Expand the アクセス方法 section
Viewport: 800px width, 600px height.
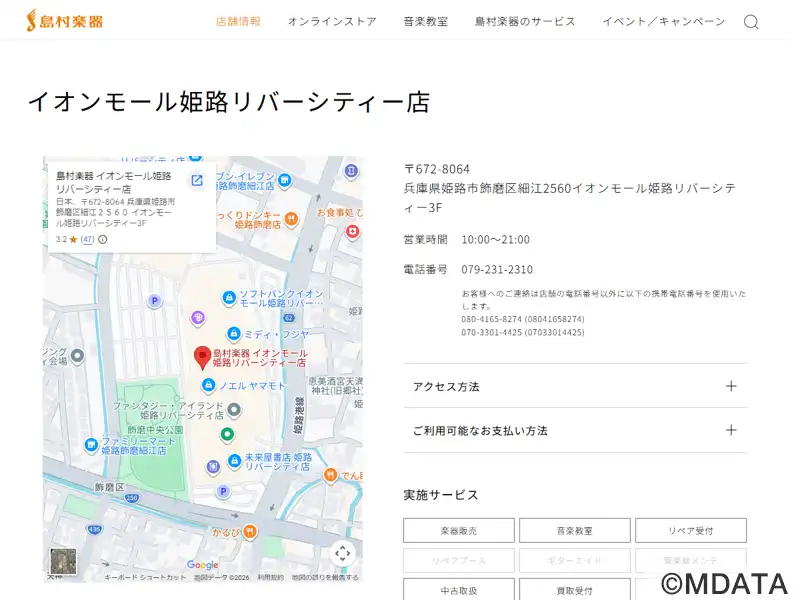575,386
